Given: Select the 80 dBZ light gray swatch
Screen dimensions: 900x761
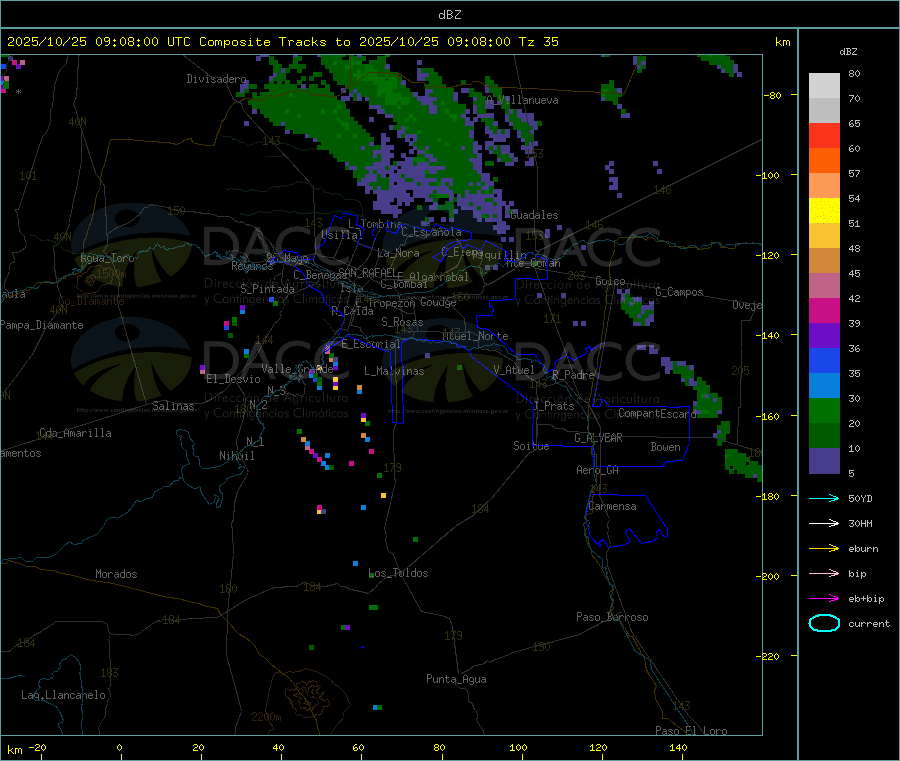Looking at the screenshot, I should (824, 86).
